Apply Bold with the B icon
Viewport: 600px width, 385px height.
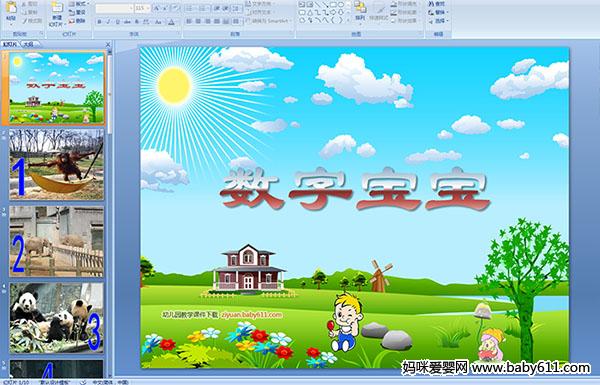tap(99, 22)
